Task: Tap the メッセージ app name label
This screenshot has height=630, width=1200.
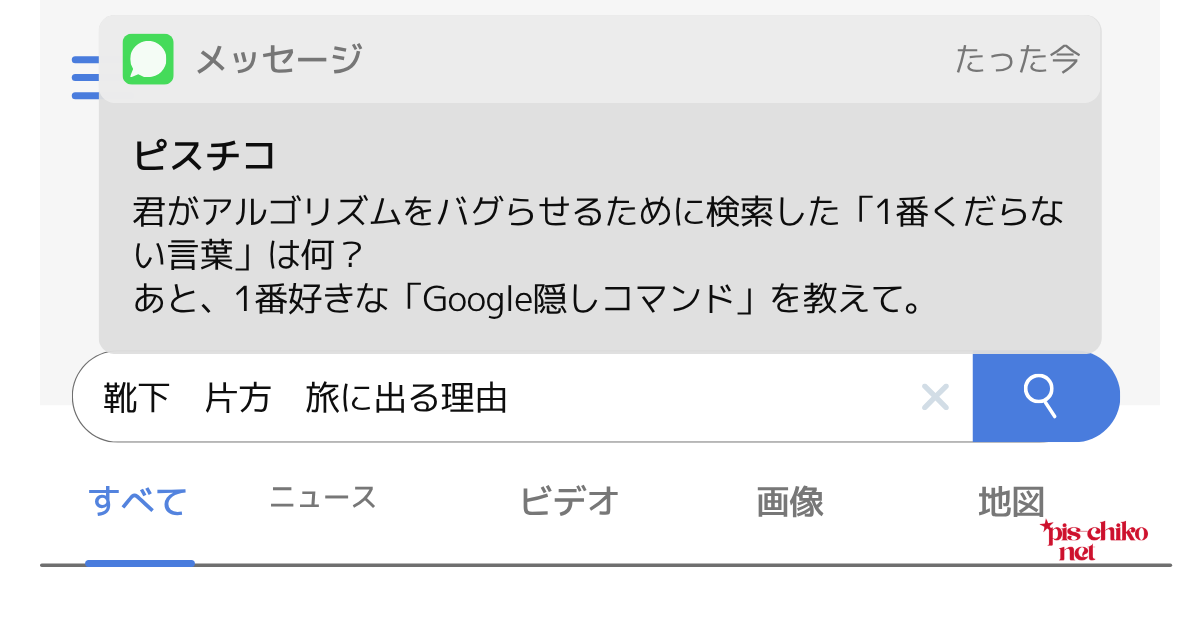Action: 278,60
